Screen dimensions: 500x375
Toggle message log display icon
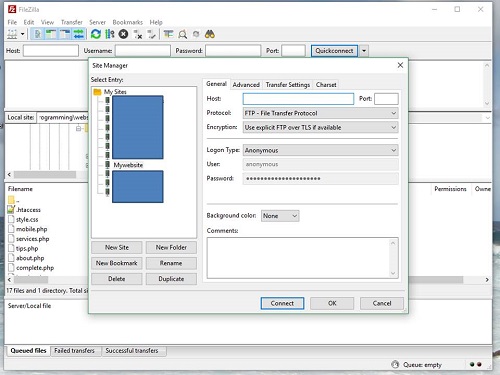(x=37, y=34)
